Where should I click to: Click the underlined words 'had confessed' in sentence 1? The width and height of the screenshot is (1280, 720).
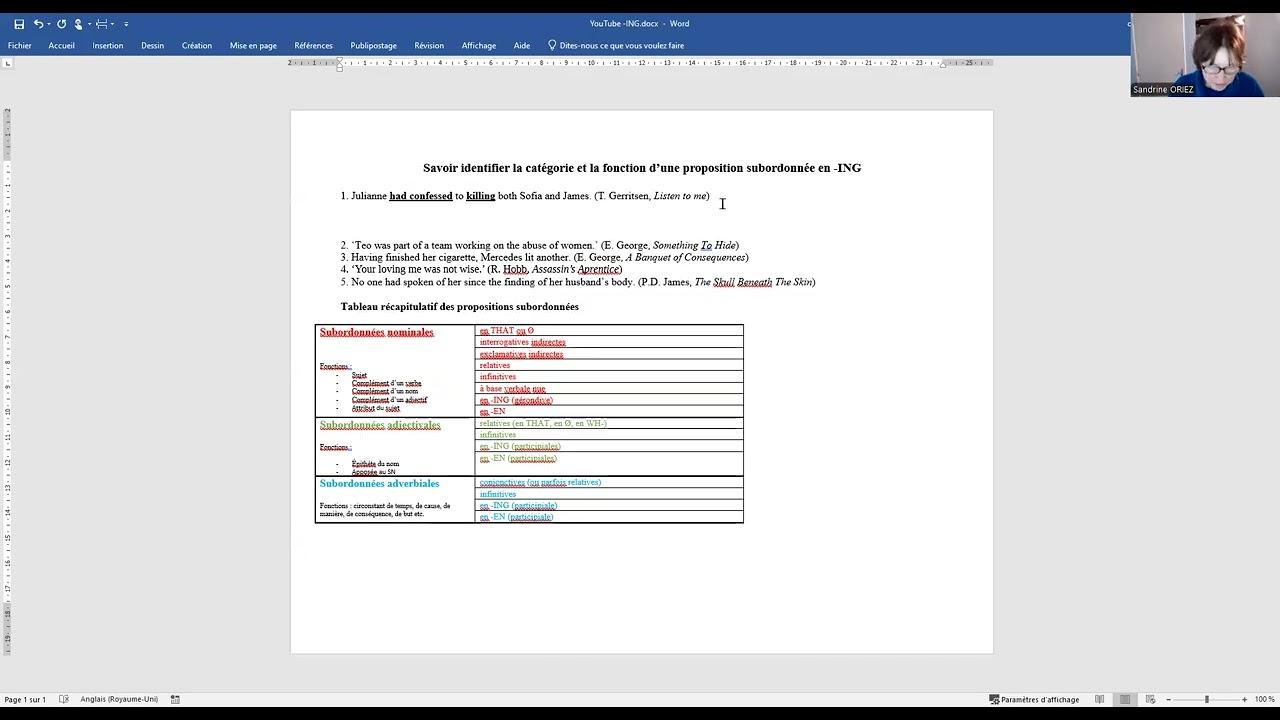pos(421,196)
